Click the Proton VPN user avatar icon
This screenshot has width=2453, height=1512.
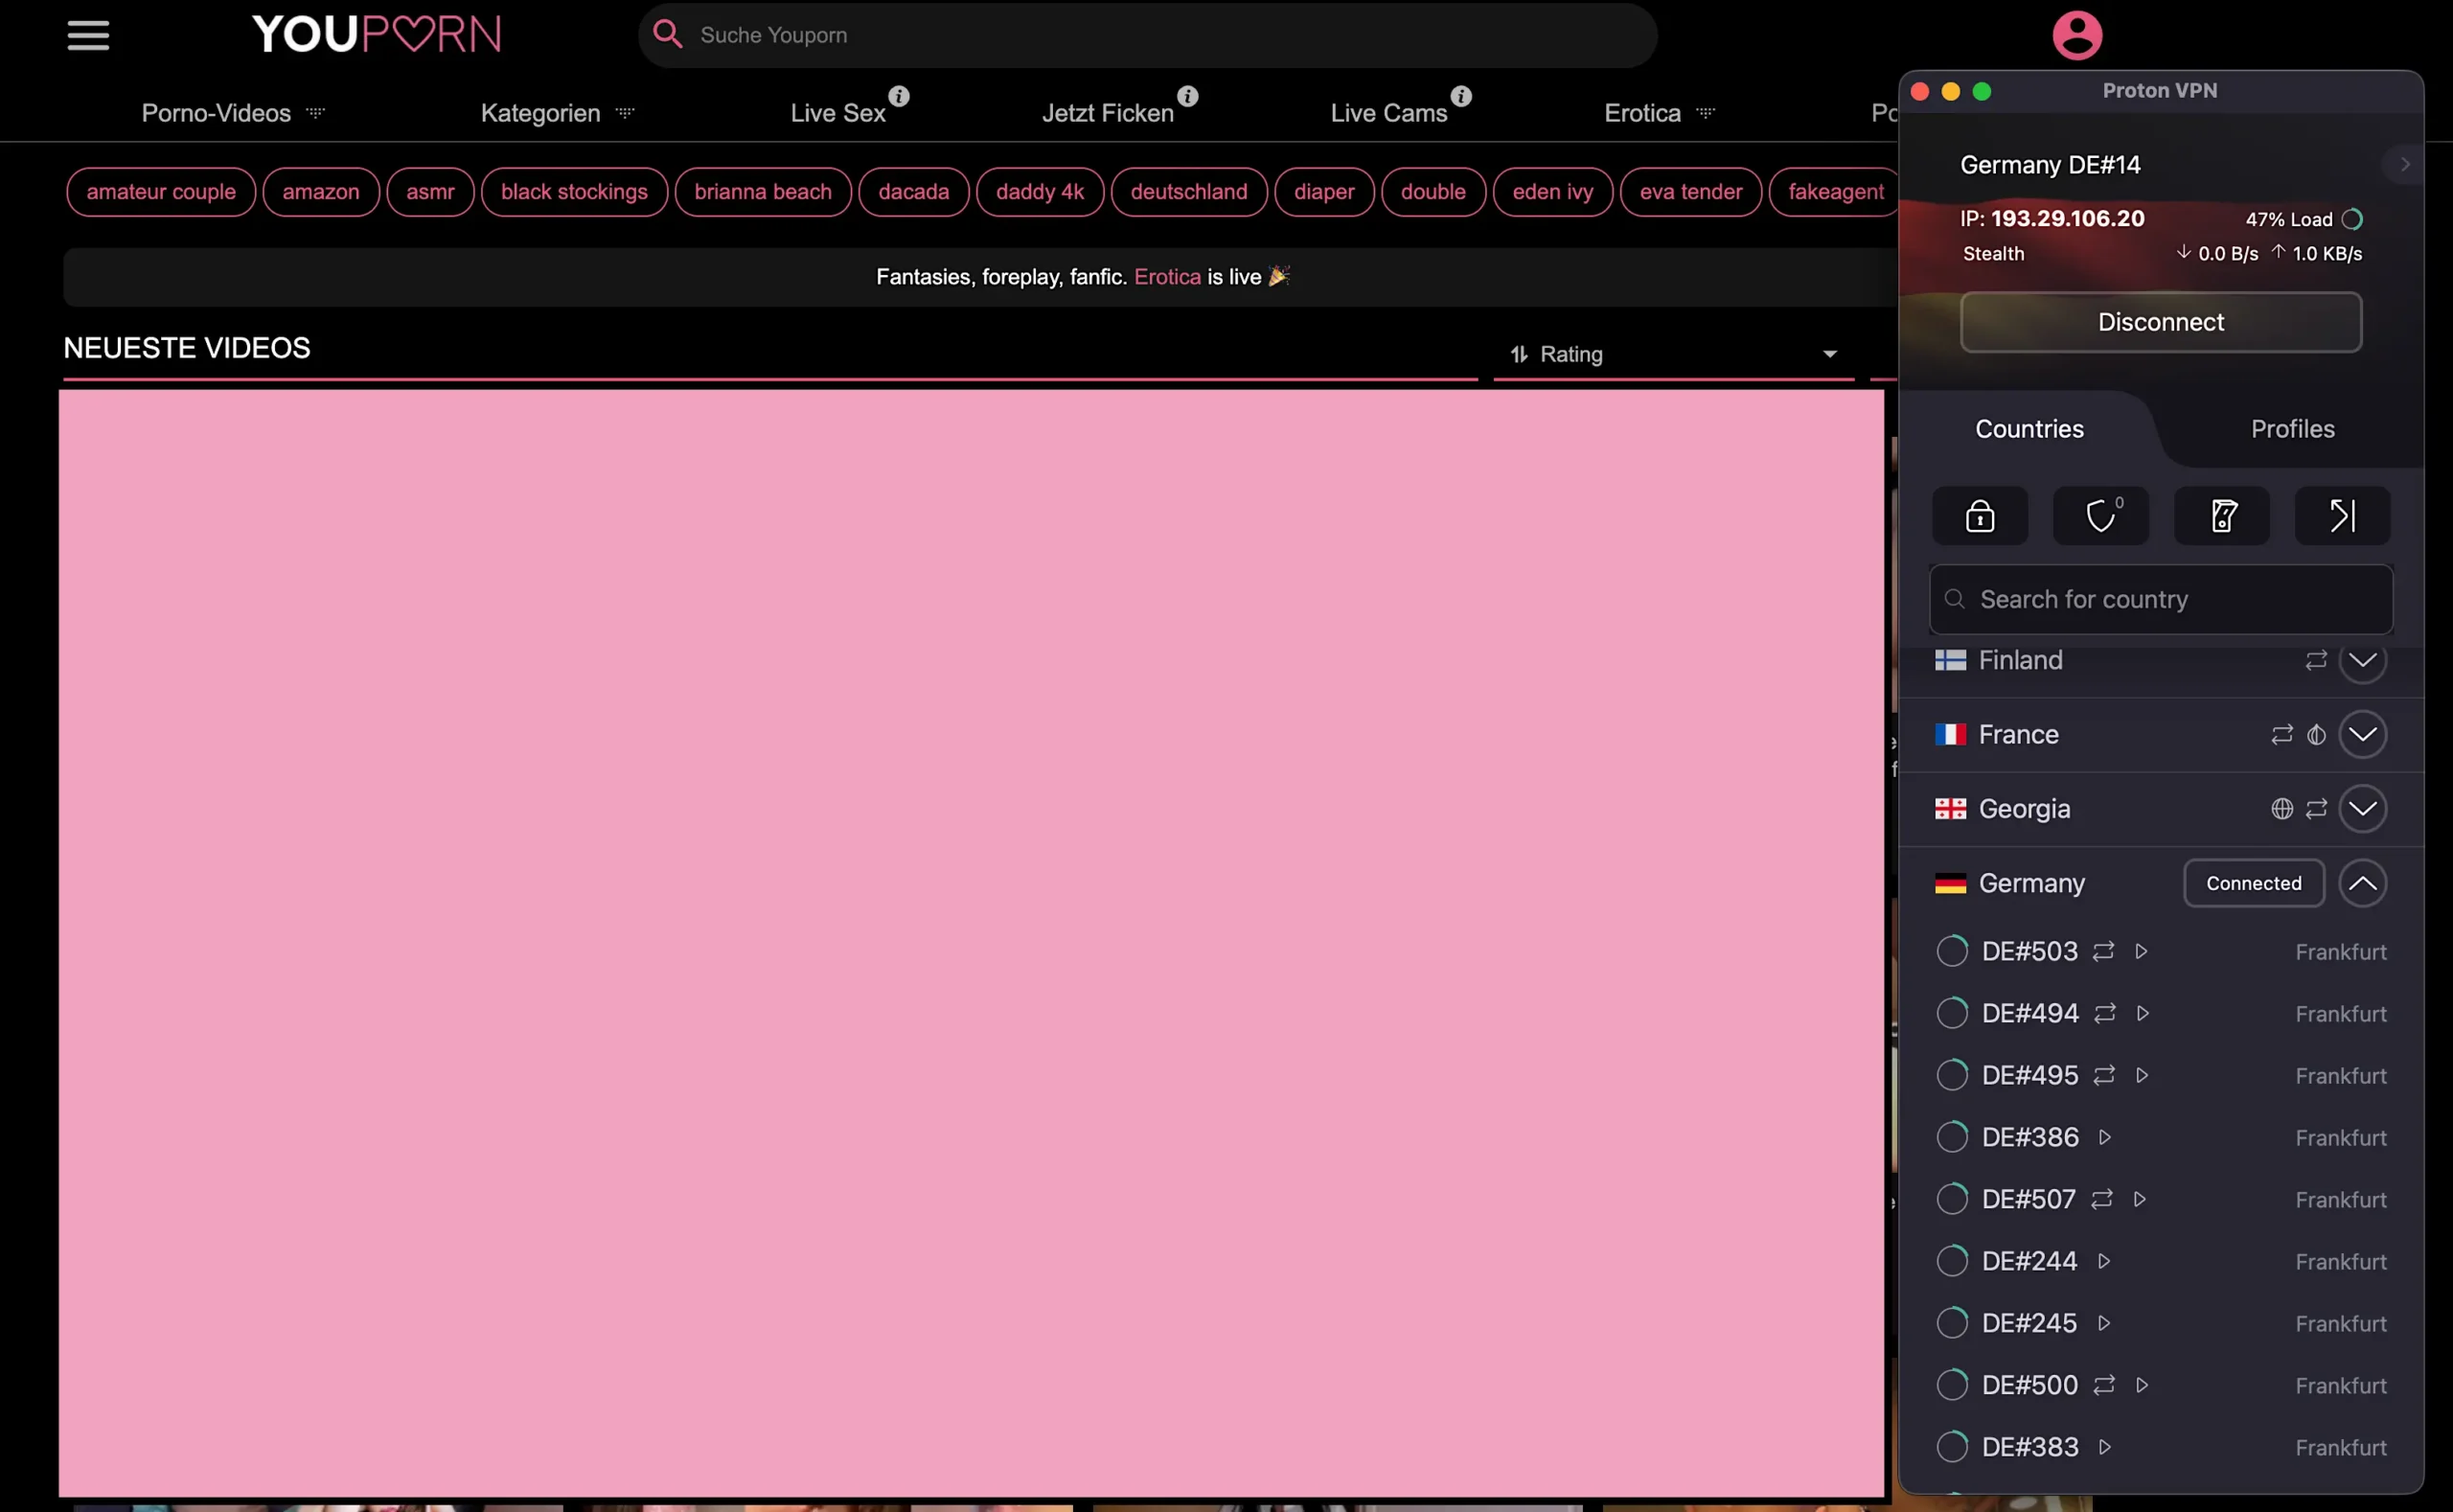[x=2076, y=34]
